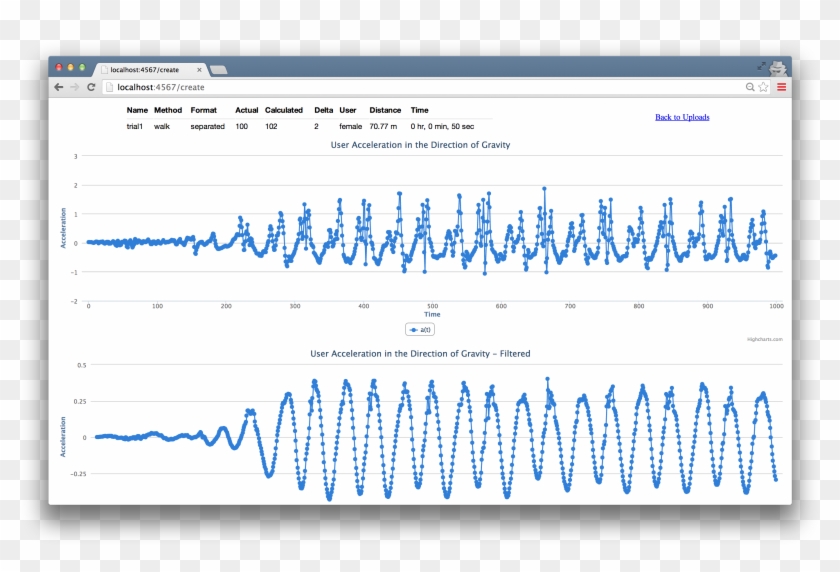This screenshot has width=840, height=572.
Task: Enter fullscreen using the expand arrows icon
Action: tap(761, 66)
